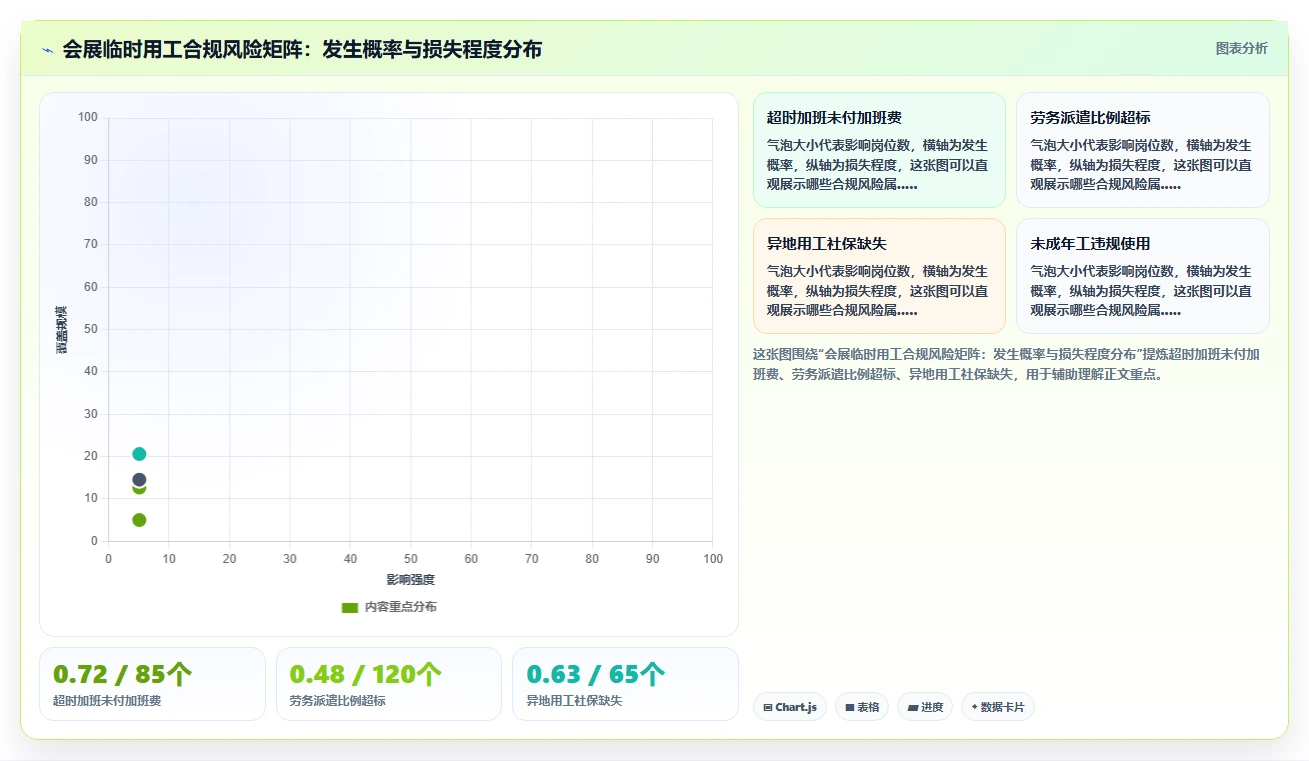Click the icon inside the 表格 tag
Screen dimensions: 1309x761
pyautogui.click(x=849, y=707)
